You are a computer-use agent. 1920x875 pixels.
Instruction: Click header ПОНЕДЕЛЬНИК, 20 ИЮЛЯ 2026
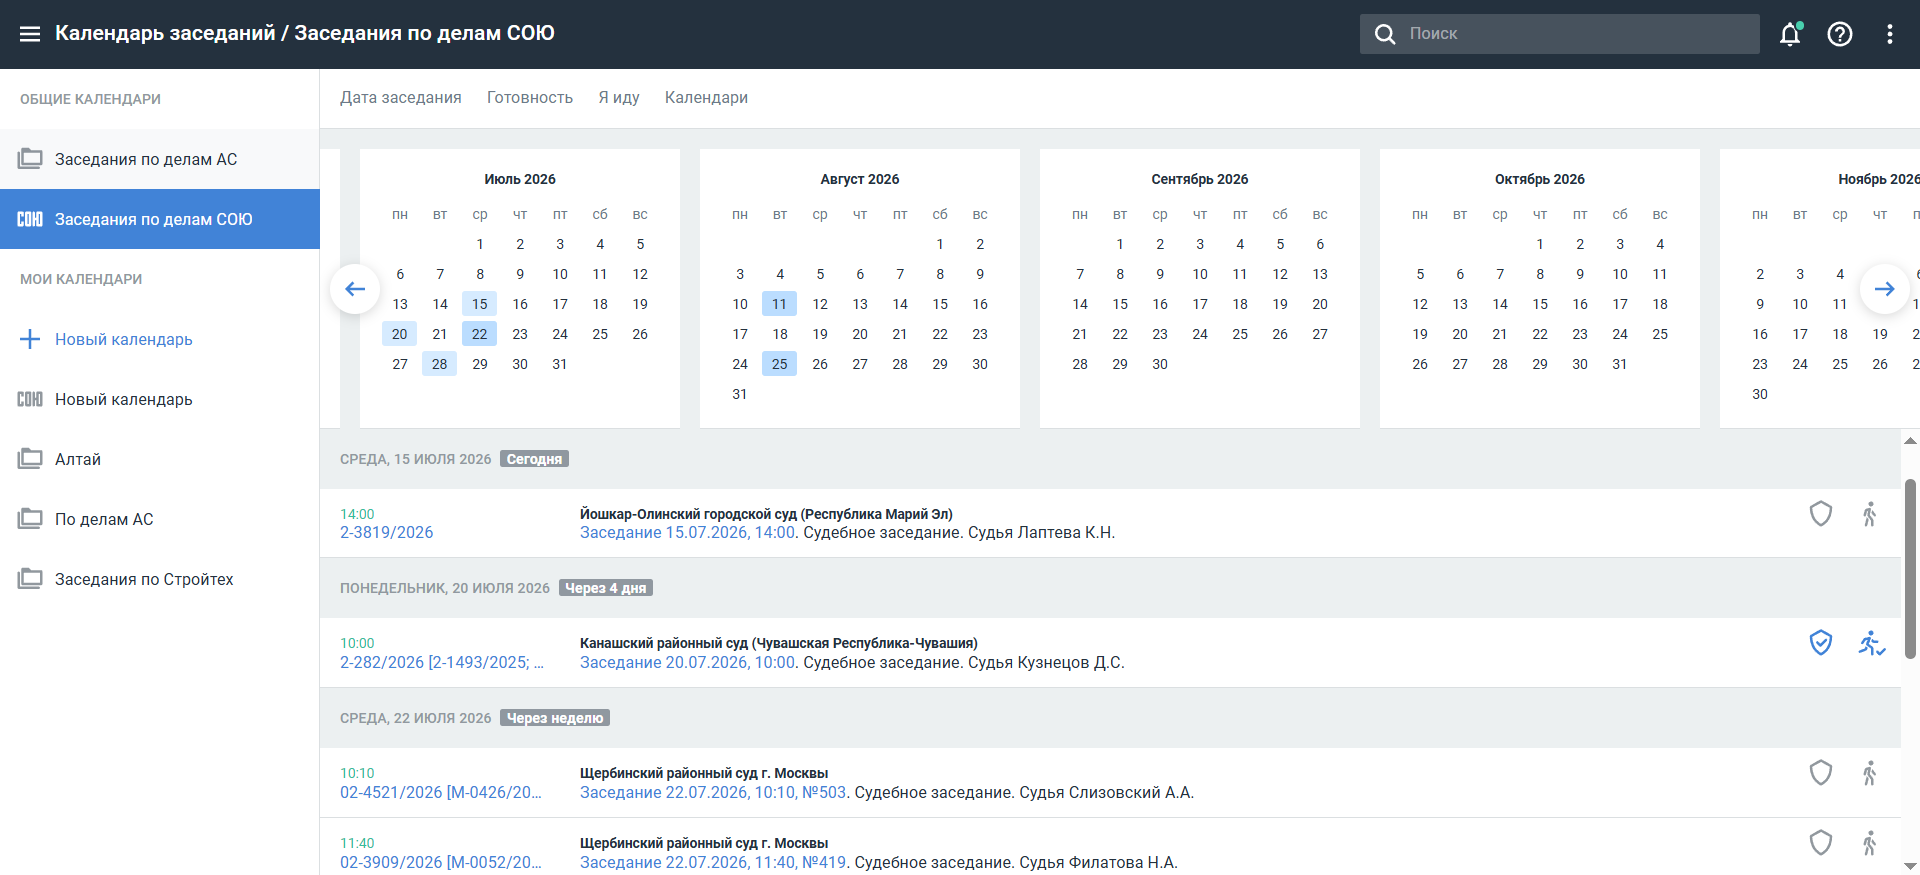pos(445,588)
